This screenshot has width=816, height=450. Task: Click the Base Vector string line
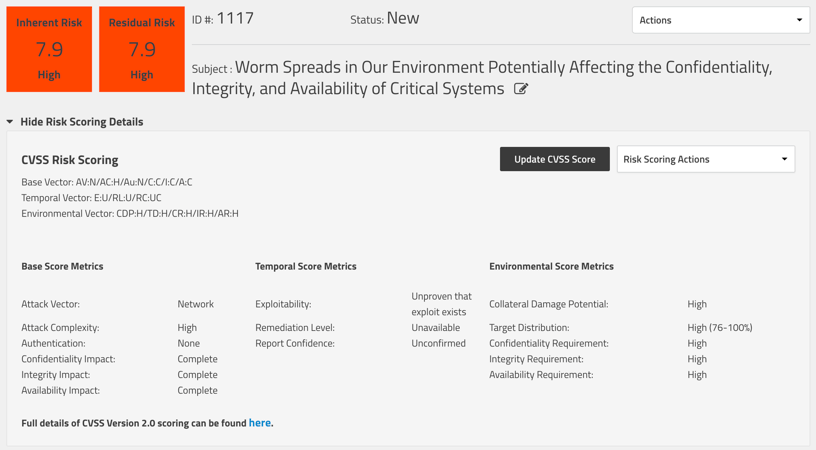tap(107, 182)
